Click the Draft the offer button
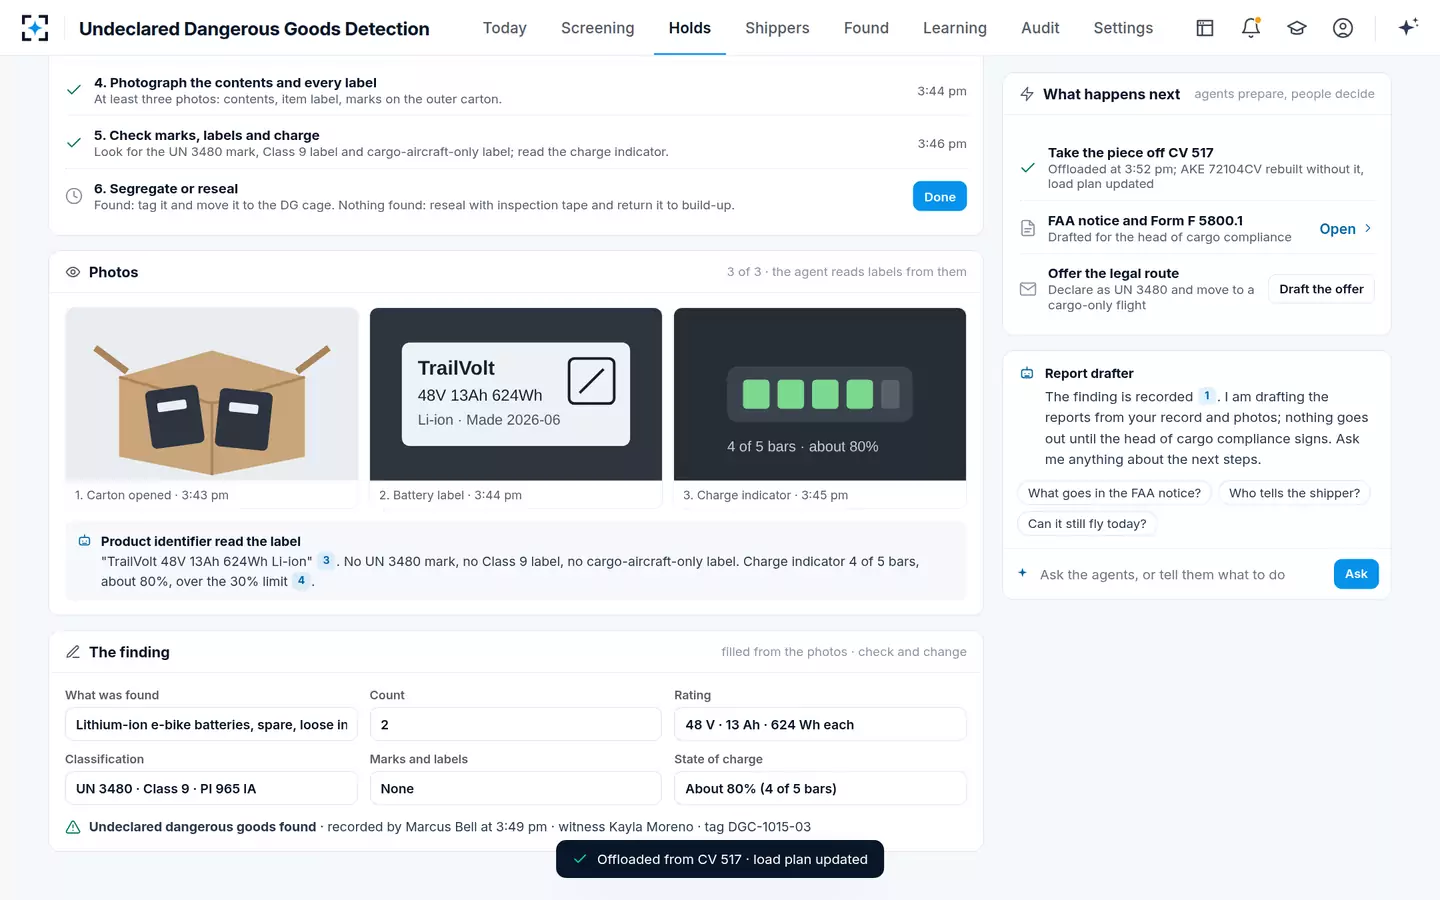This screenshot has width=1440, height=900. (x=1321, y=289)
